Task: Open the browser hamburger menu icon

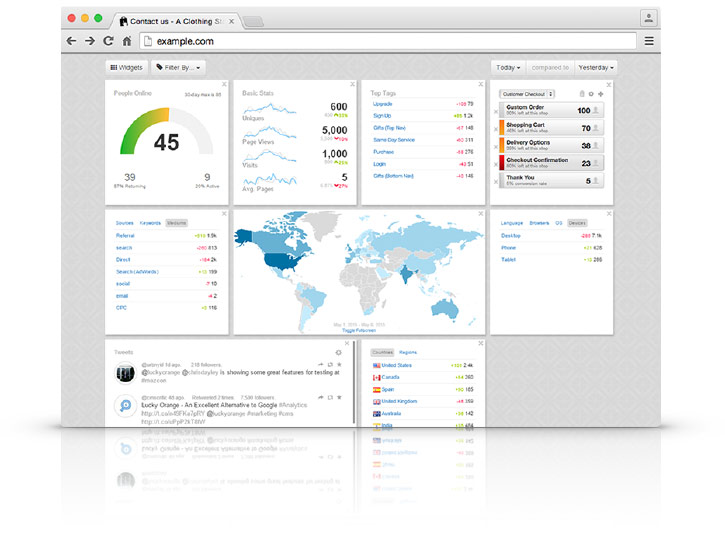Action: tap(649, 41)
